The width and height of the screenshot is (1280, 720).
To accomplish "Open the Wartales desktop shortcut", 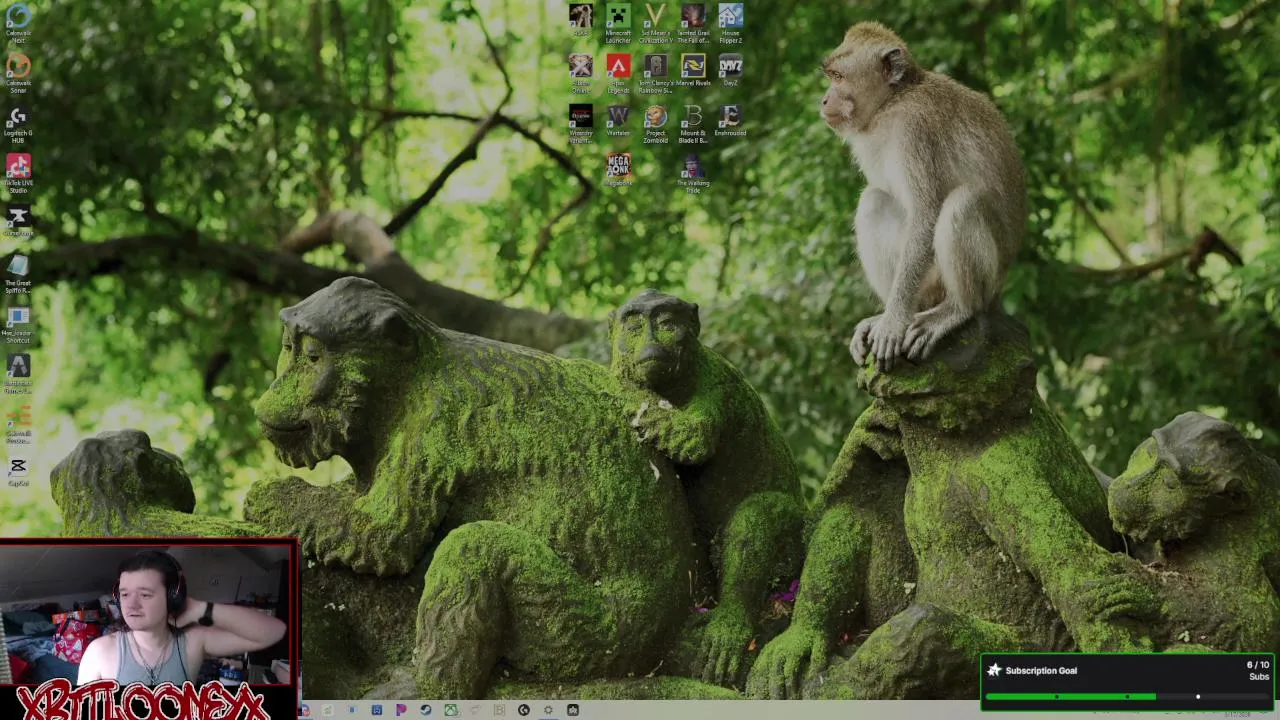I will coord(618,121).
